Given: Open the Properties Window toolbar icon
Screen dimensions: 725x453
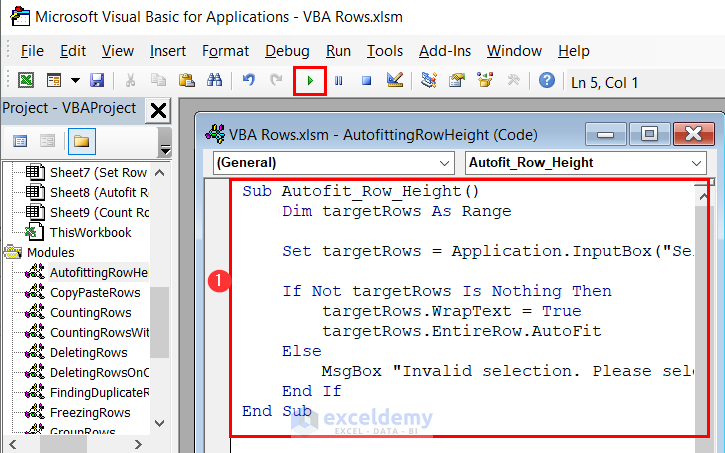Looking at the screenshot, I should (457, 80).
